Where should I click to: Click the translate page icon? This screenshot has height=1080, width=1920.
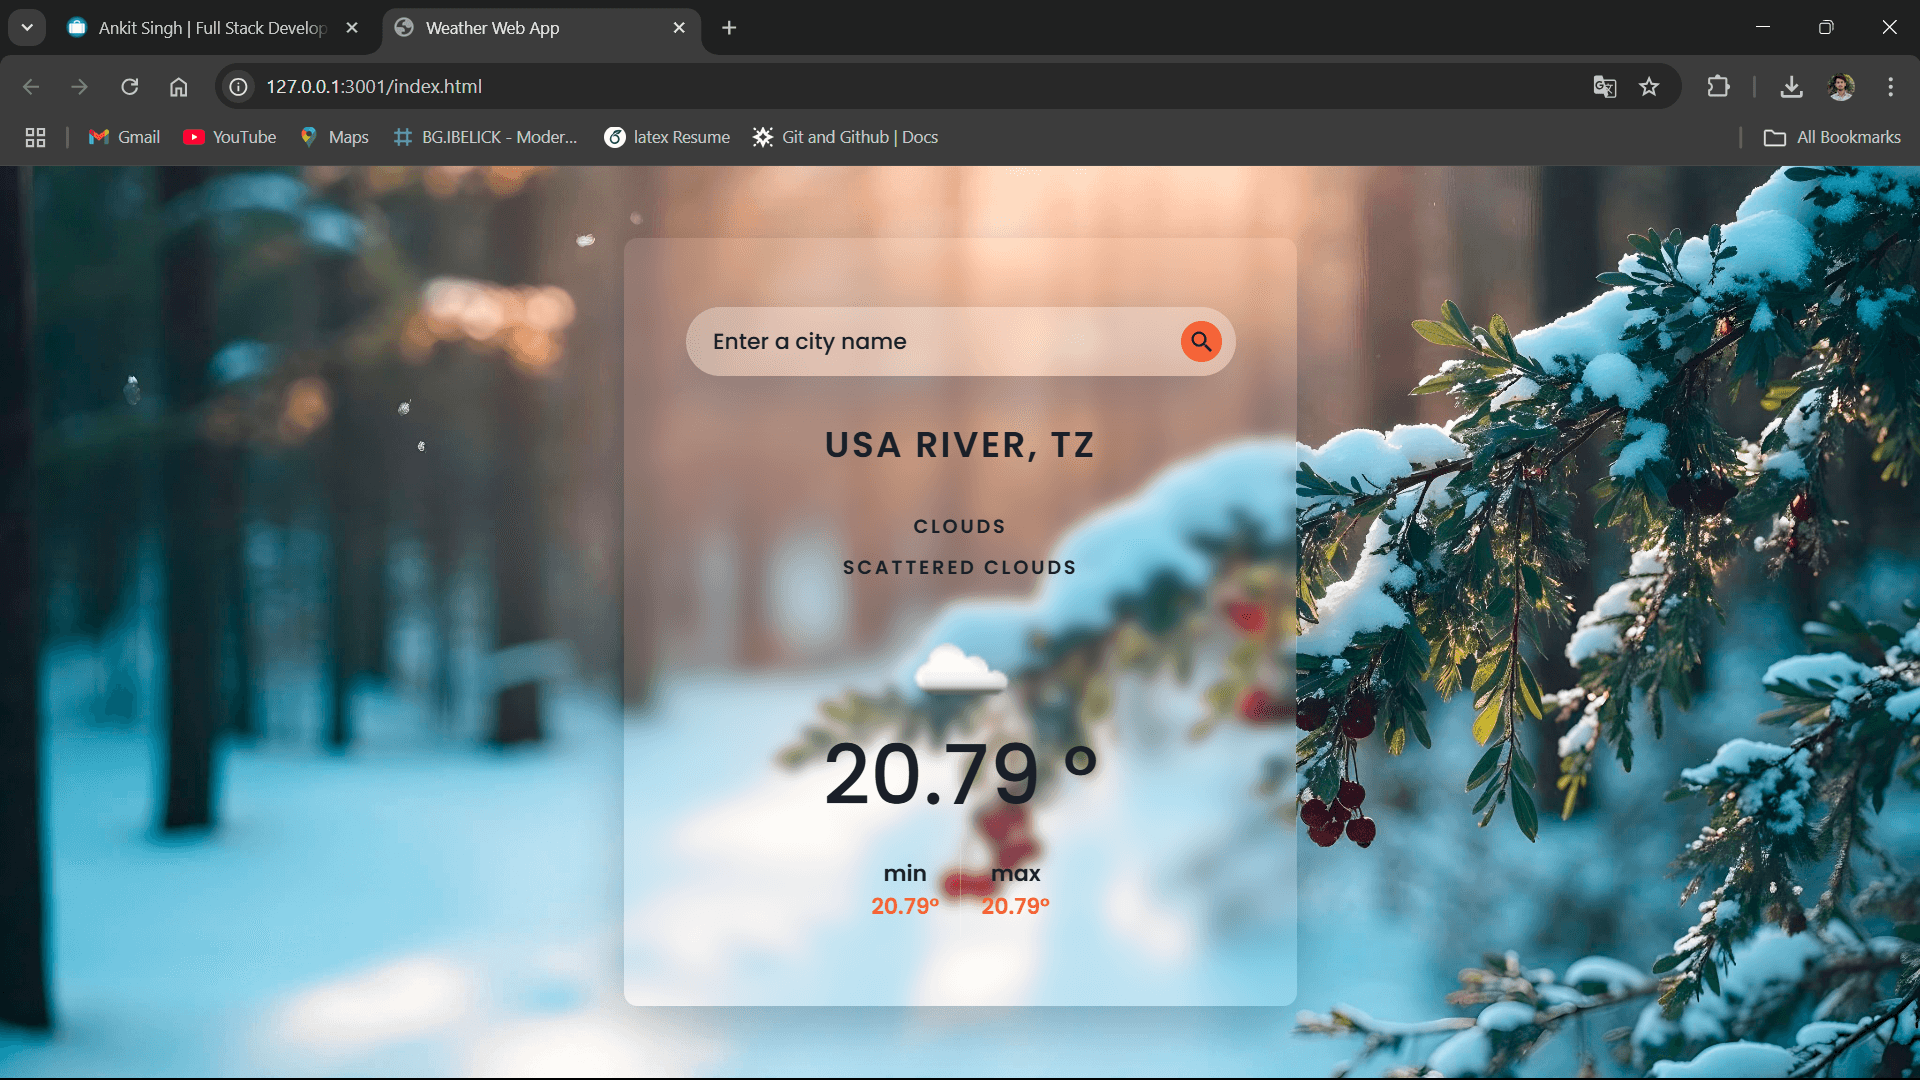1605,87
